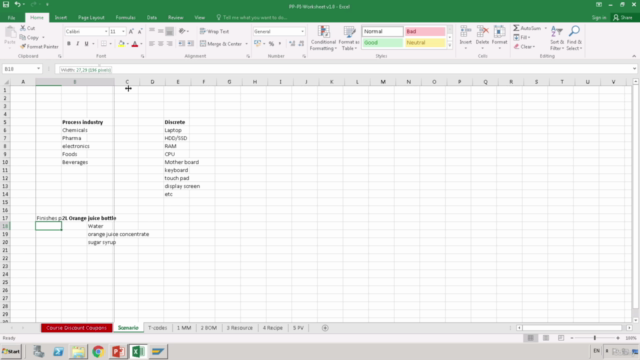Image resolution: width=640 pixels, height=360 pixels.
Task: Open Find & Select menu
Action: click(574, 38)
